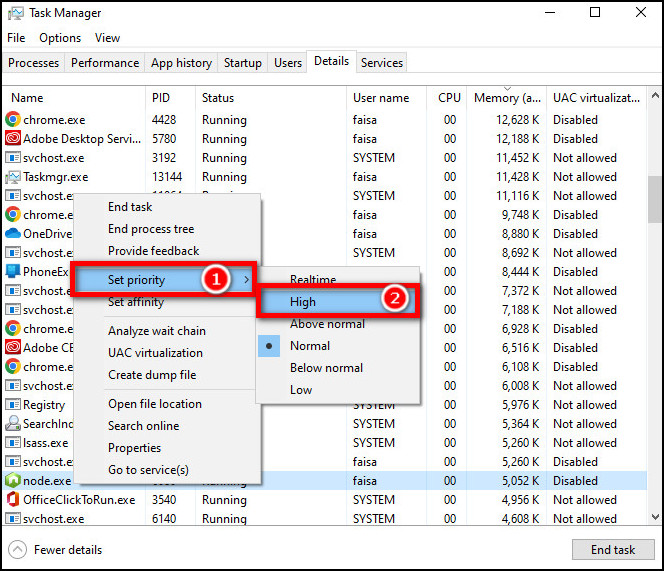Click the svchost.exe icon with PID 3192

tap(13, 158)
